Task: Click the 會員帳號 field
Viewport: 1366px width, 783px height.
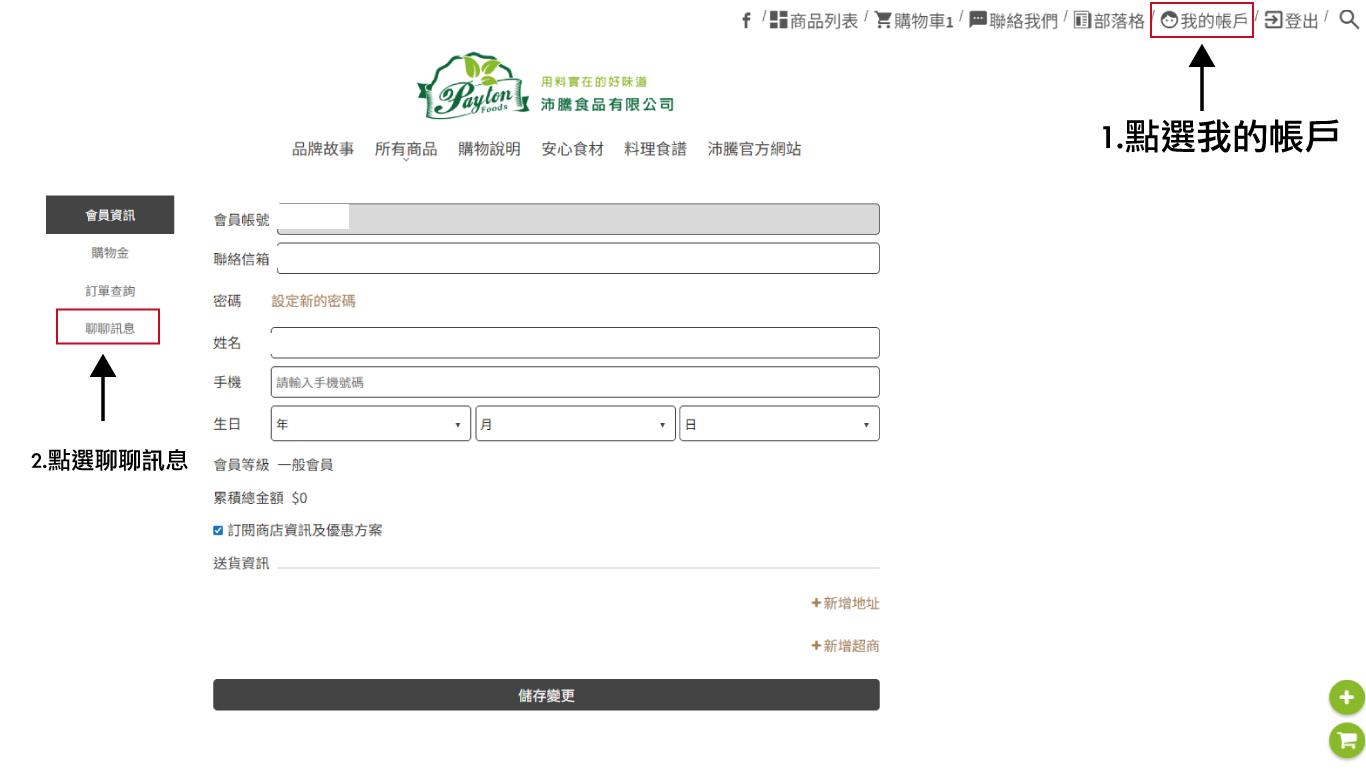Action: pos(576,219)
